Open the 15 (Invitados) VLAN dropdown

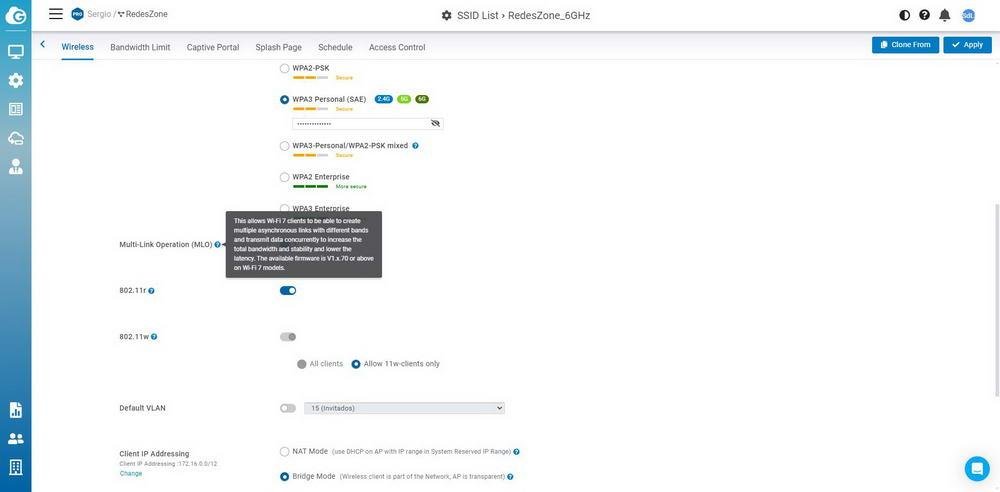point(404,408)
